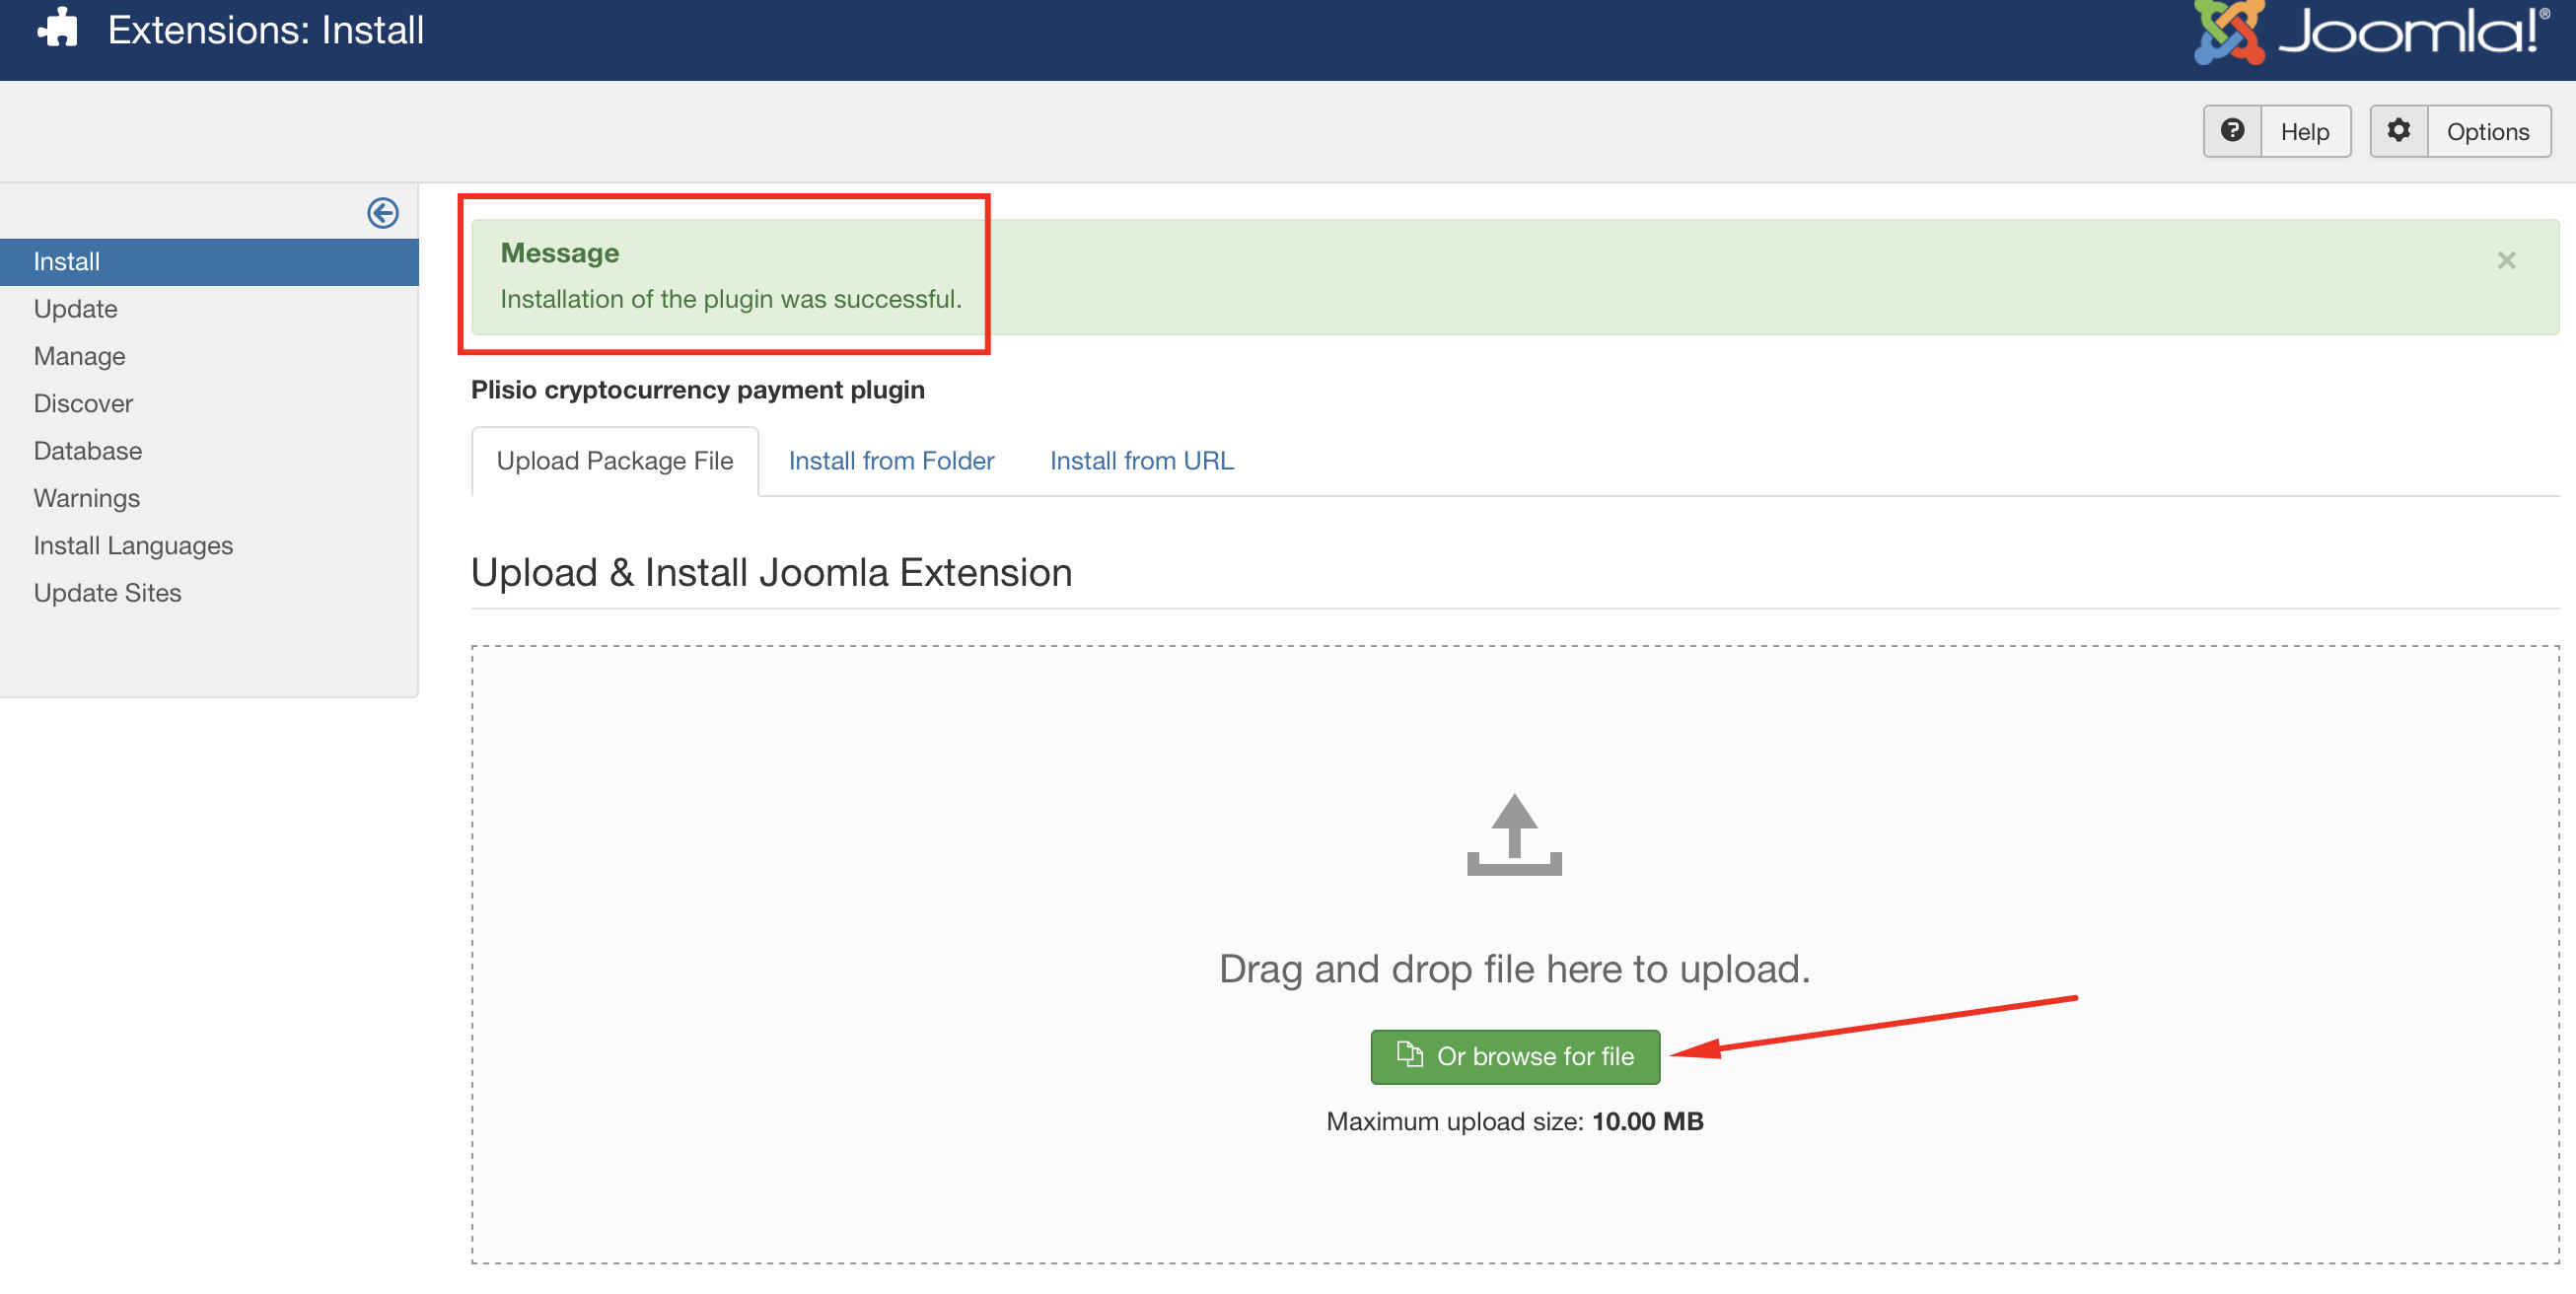Open the Options button
The width and height of the screenshot is (2576, 1294).
[x=2460, y=131]
